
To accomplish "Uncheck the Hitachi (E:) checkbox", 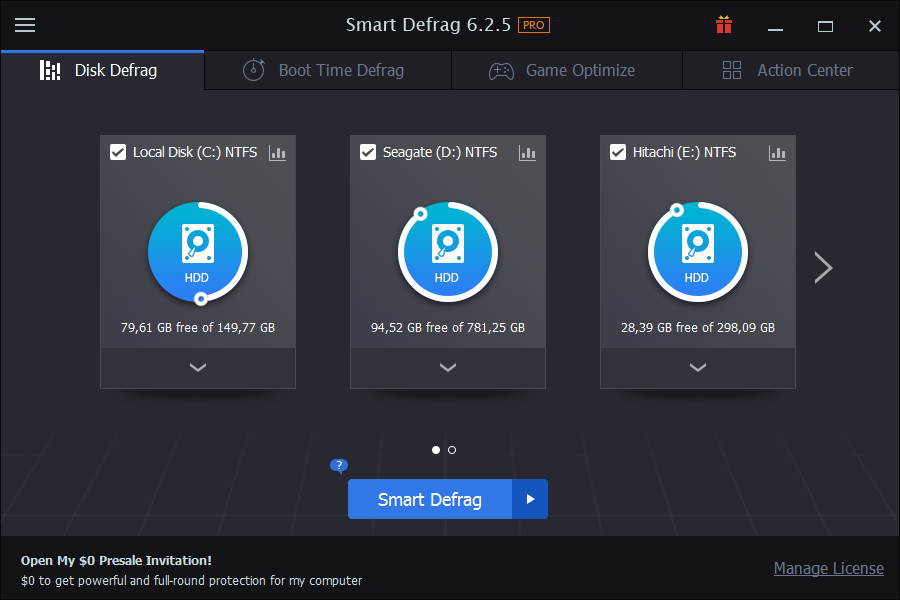I will pyautogui.click(x=618, y=152).
